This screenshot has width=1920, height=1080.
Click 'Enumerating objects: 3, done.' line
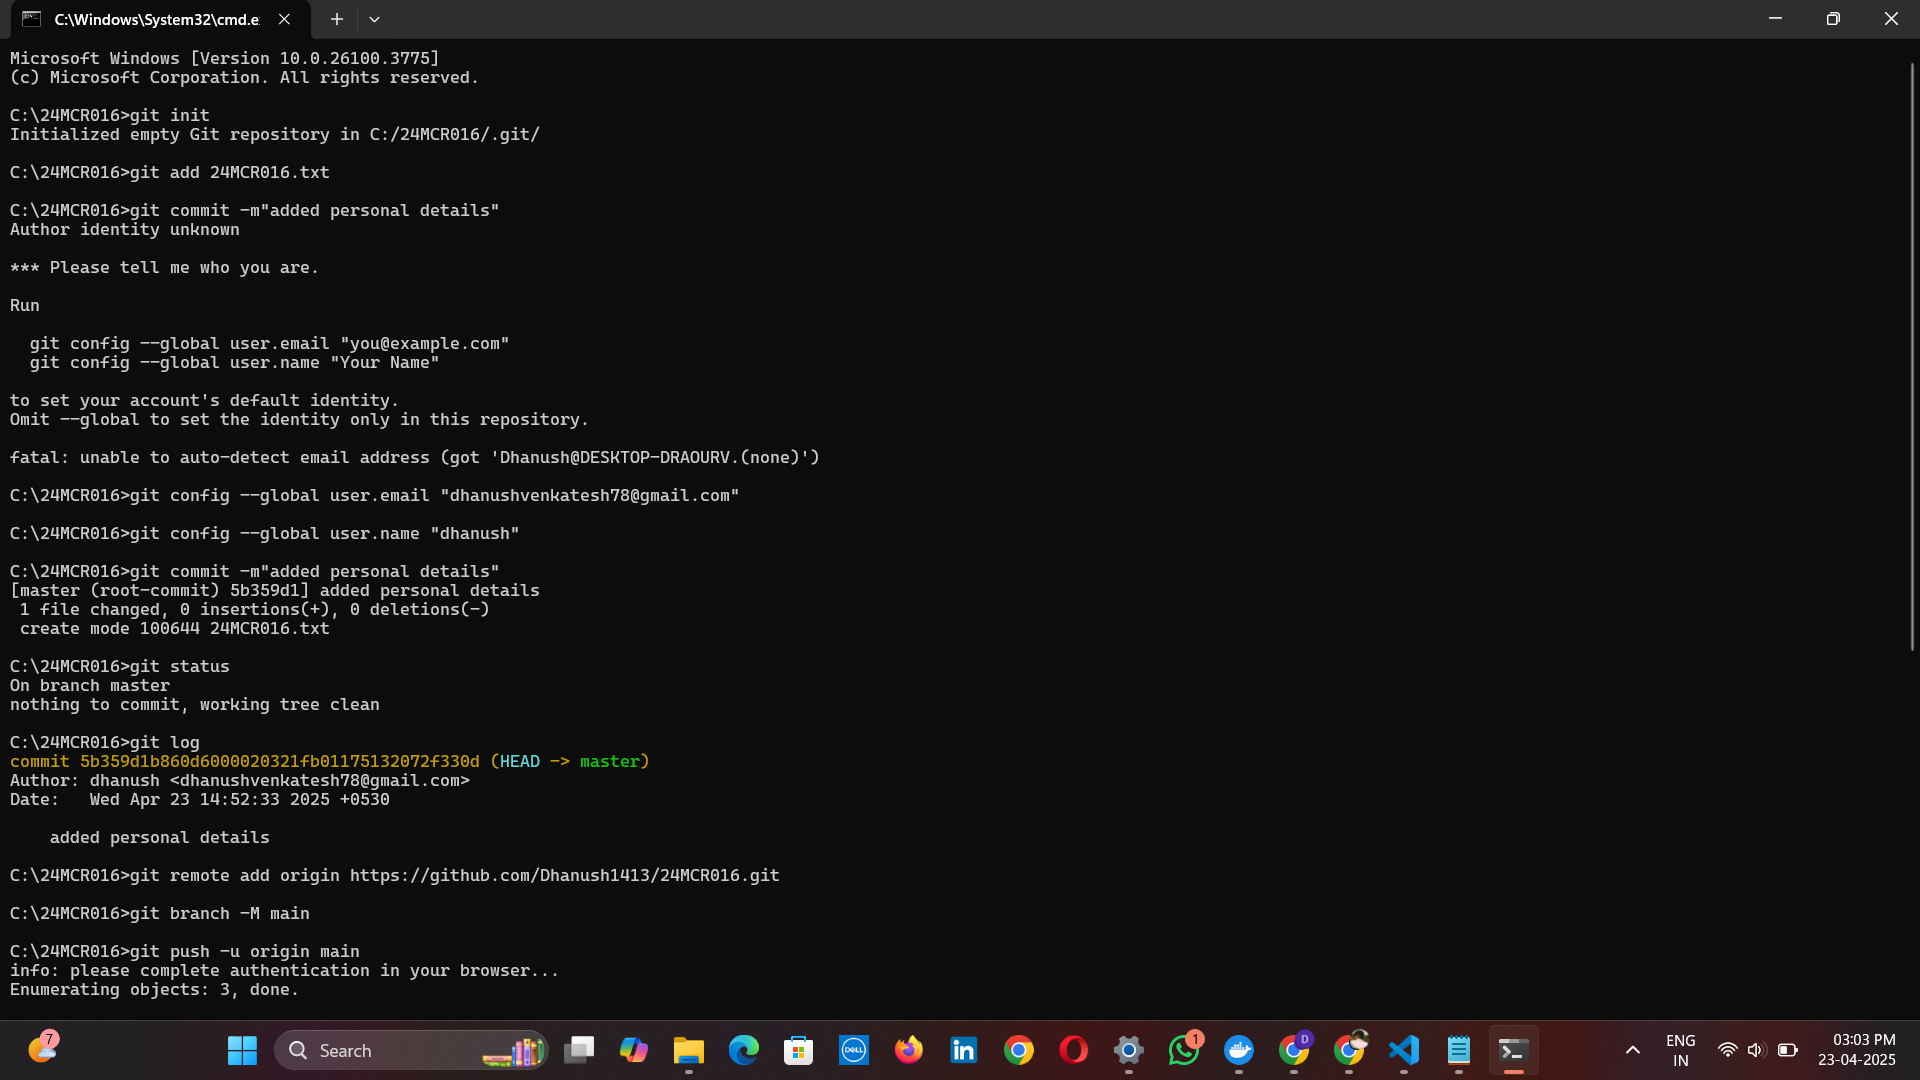pyautogui.click(x=155, y=990)
